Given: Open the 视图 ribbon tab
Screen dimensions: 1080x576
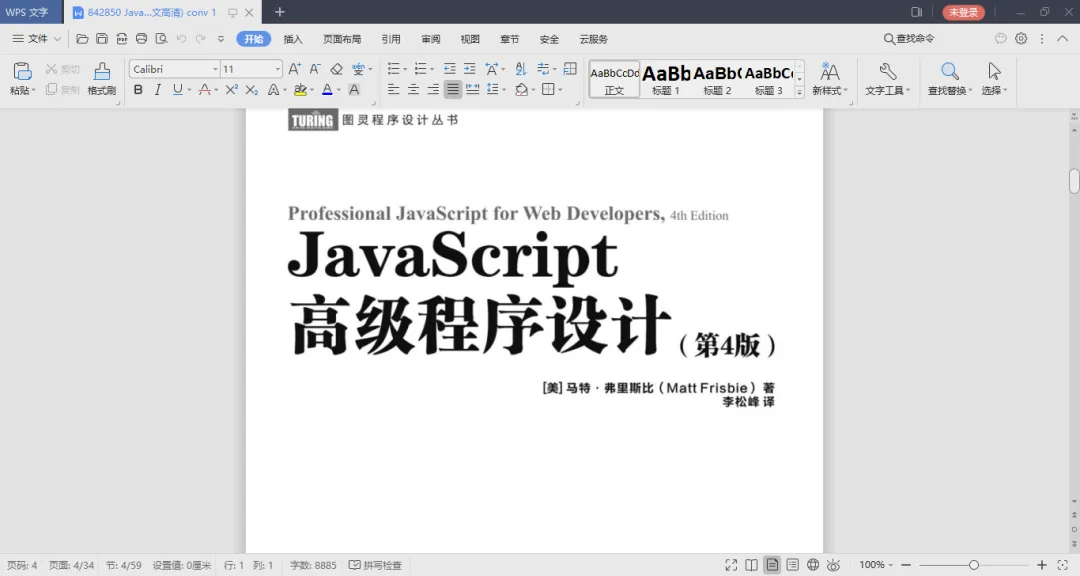Looking at the screenshot, I should [x=470, y=39].
